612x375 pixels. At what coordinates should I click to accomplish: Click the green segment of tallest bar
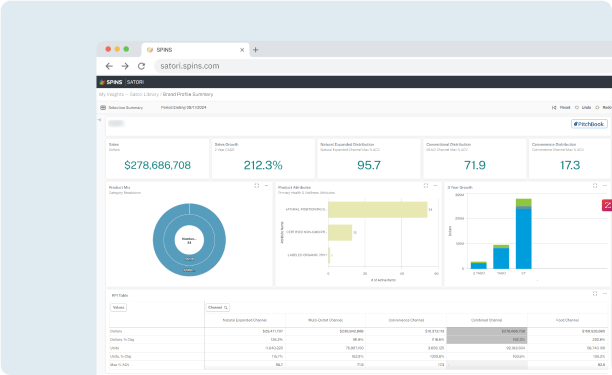pyautogui.click(x=523, y=202)
